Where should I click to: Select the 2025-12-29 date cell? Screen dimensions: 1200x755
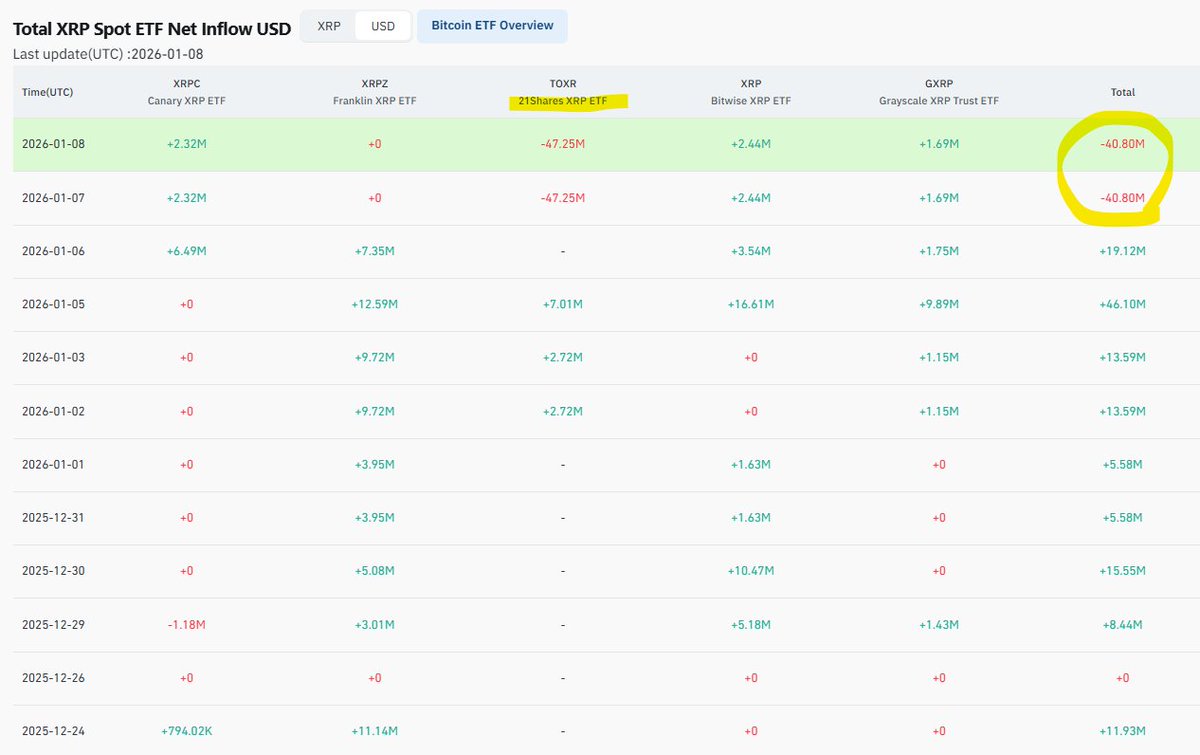point(54,624)
